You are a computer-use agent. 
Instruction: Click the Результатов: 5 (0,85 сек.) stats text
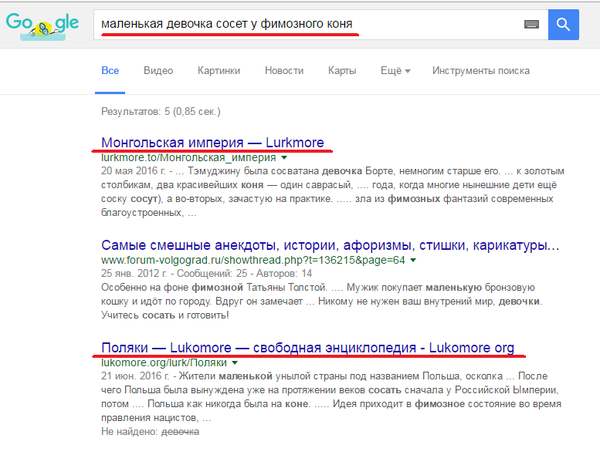point(161,112)
